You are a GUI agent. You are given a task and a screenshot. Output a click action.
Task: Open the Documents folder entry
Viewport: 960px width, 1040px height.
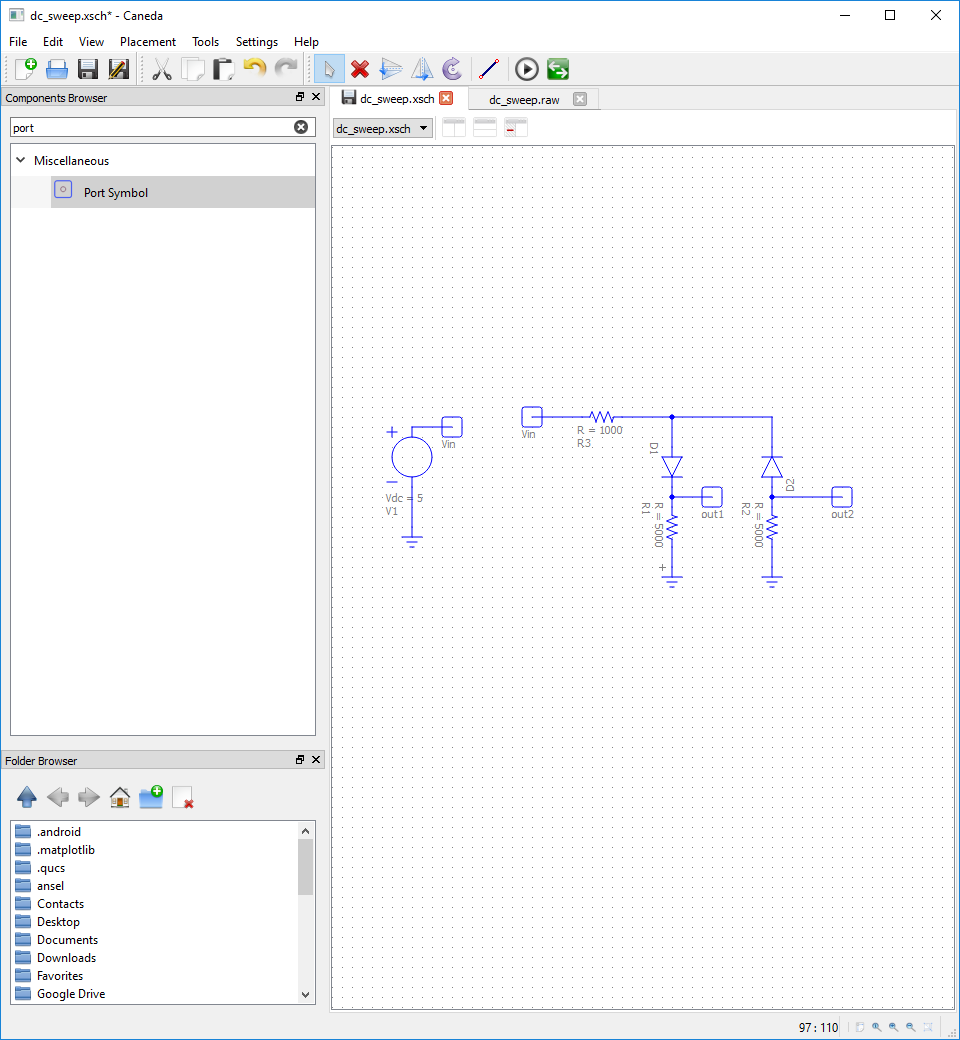click(67, 940)
